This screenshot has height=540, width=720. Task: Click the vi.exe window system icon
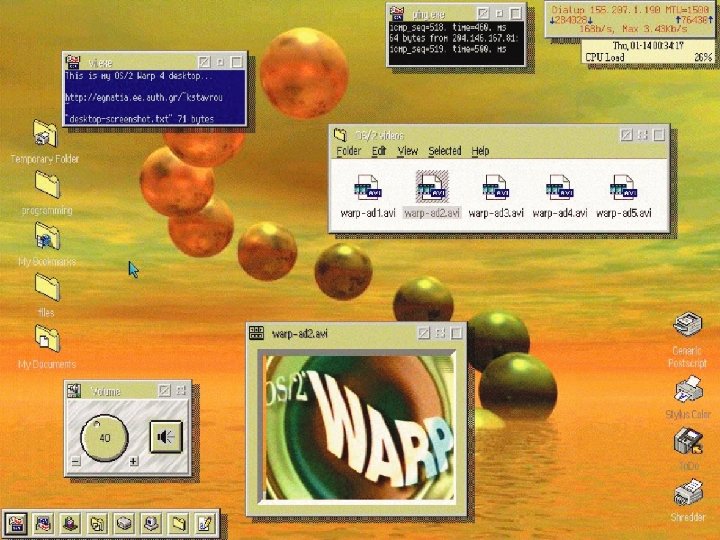click(73, 62)
